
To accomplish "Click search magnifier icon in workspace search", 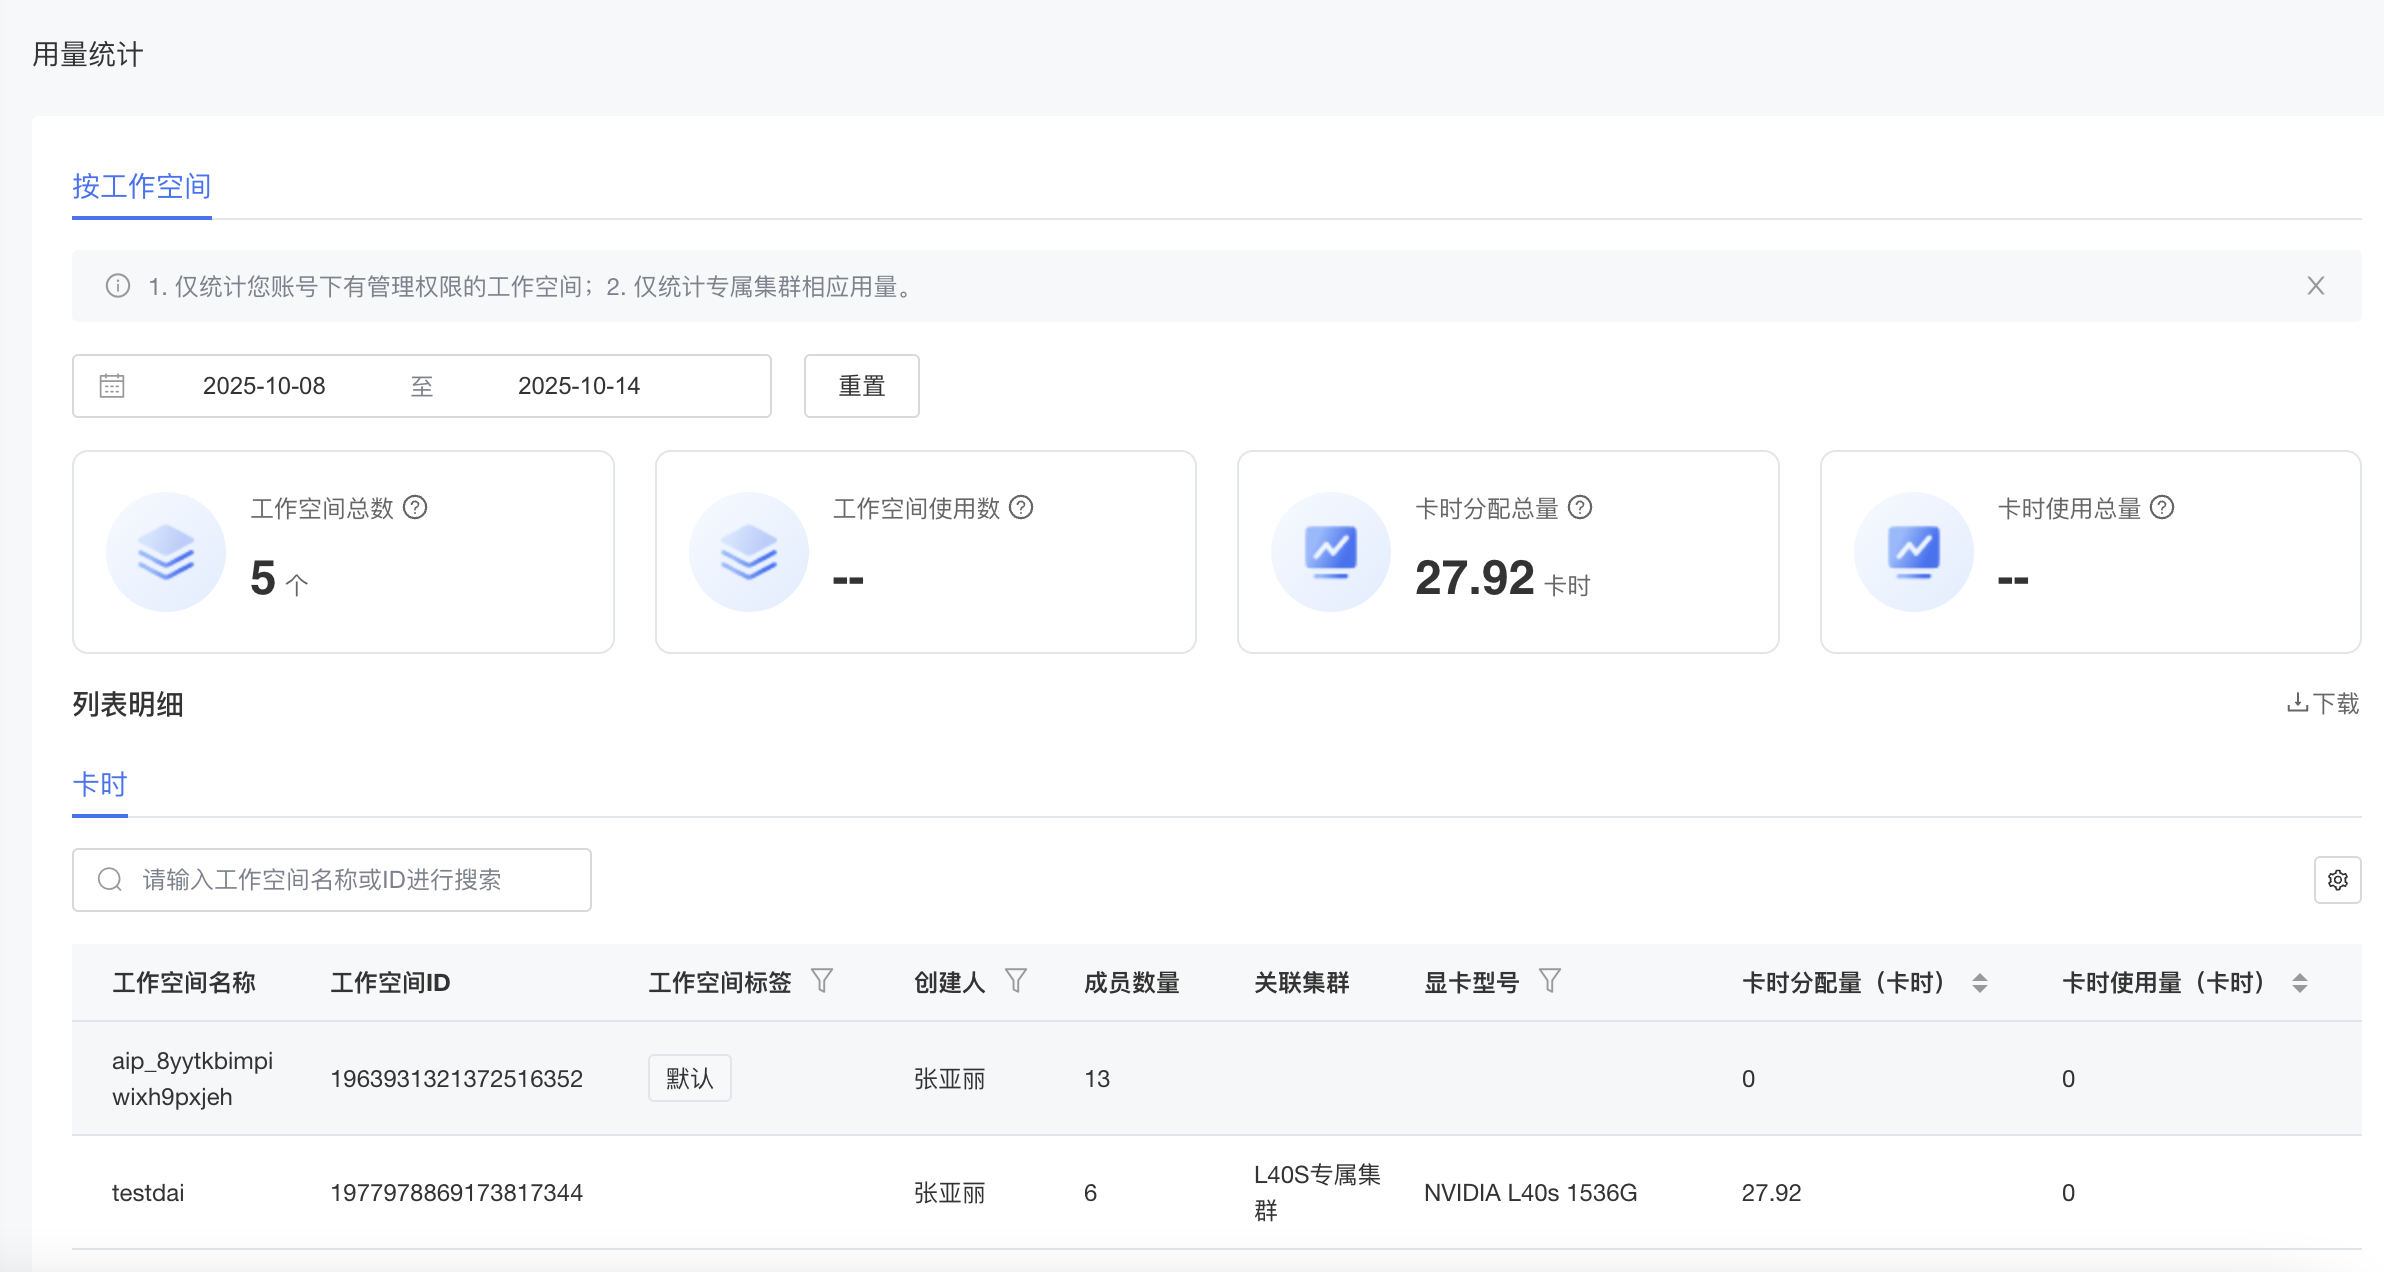I will (x=110, y=880).
